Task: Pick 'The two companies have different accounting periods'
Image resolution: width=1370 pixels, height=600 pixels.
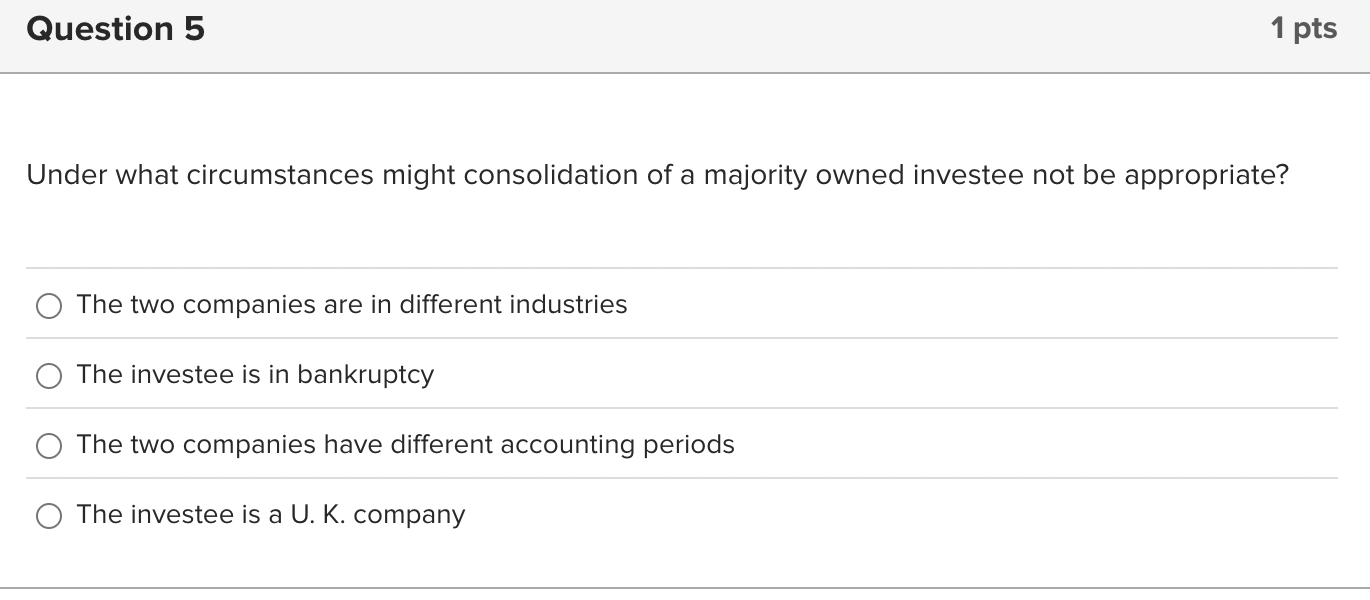Action: (48, 446)
